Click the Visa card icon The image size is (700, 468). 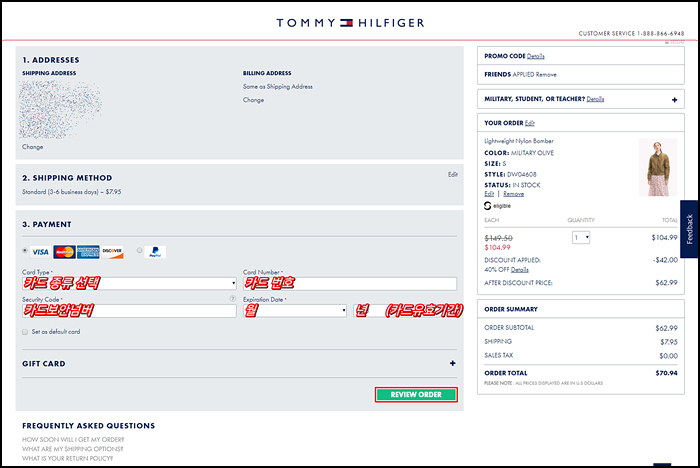pyautogui.click(x=40, y=252)
